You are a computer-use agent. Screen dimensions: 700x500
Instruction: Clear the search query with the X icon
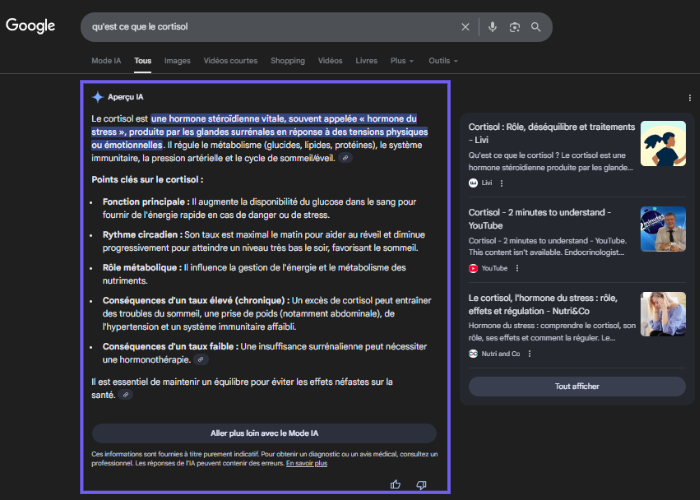466,27
